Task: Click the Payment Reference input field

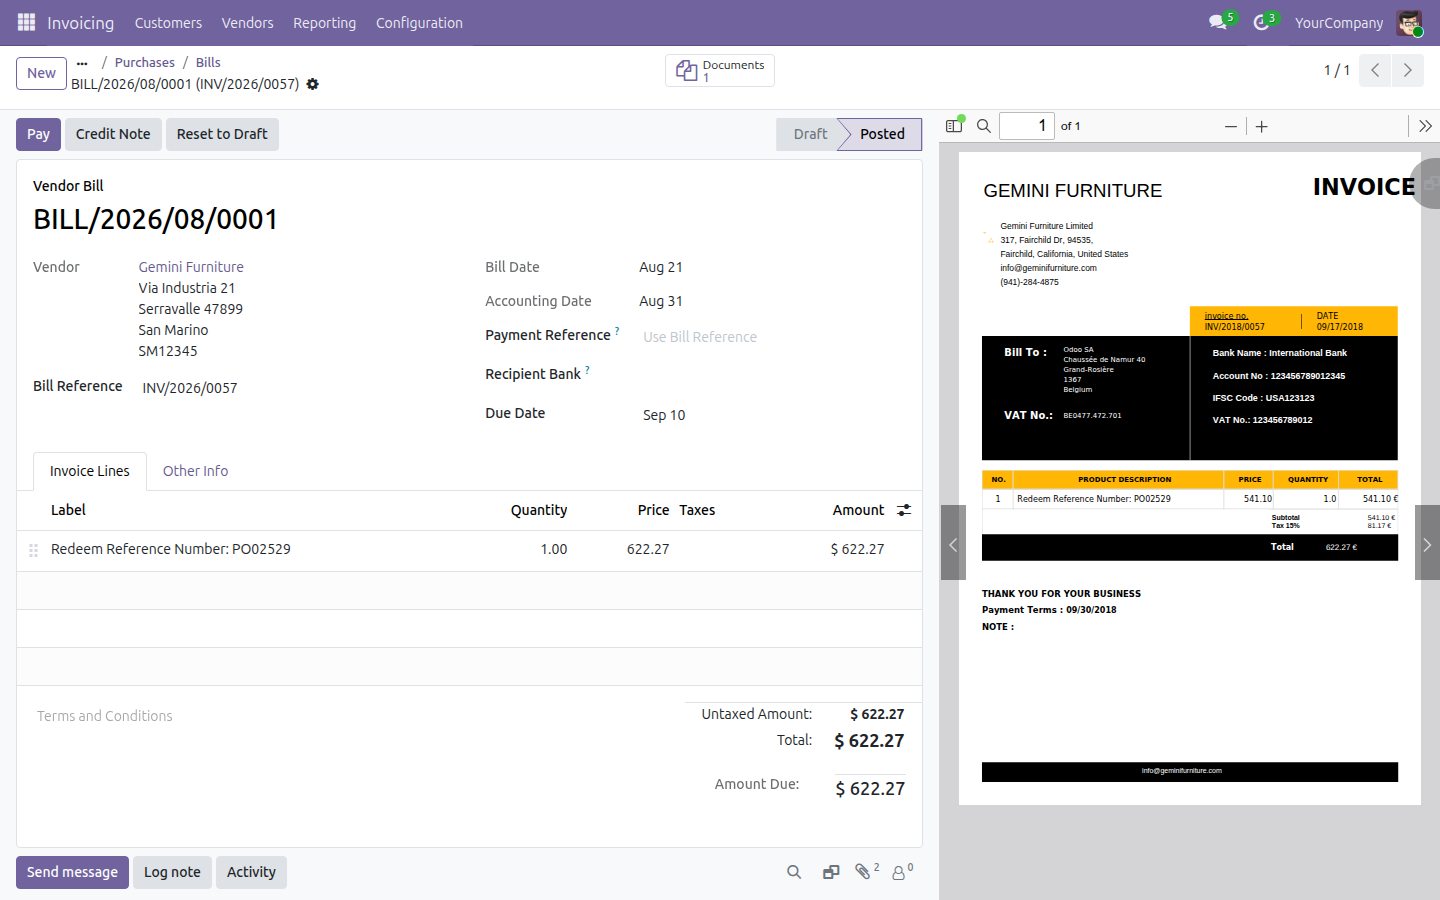Action: coord(772,337)
